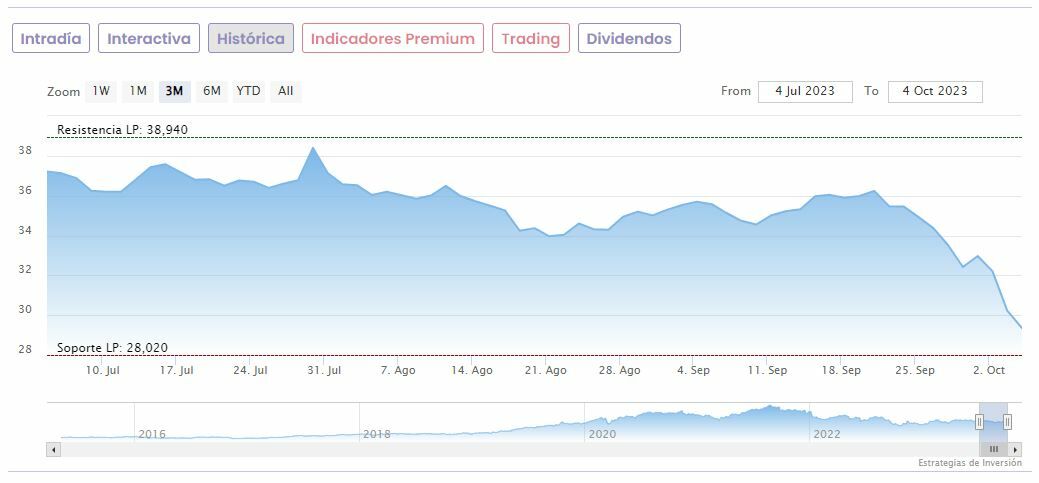
Task: Open the Estrategias de Inversión credit link
Action: [x=969, y=463]
